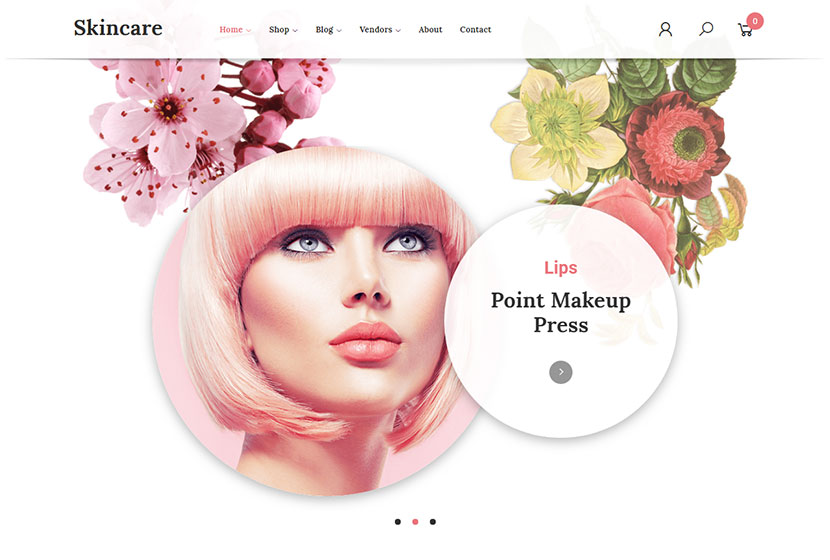Go to the Contact page
The image size is (830, 560).
point(475,30)
